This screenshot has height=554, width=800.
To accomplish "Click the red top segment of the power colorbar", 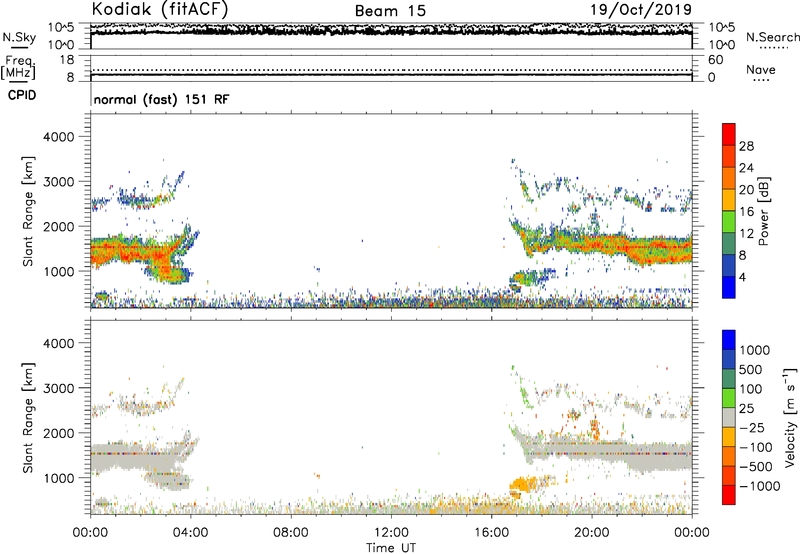I will [x=729, y=135].
